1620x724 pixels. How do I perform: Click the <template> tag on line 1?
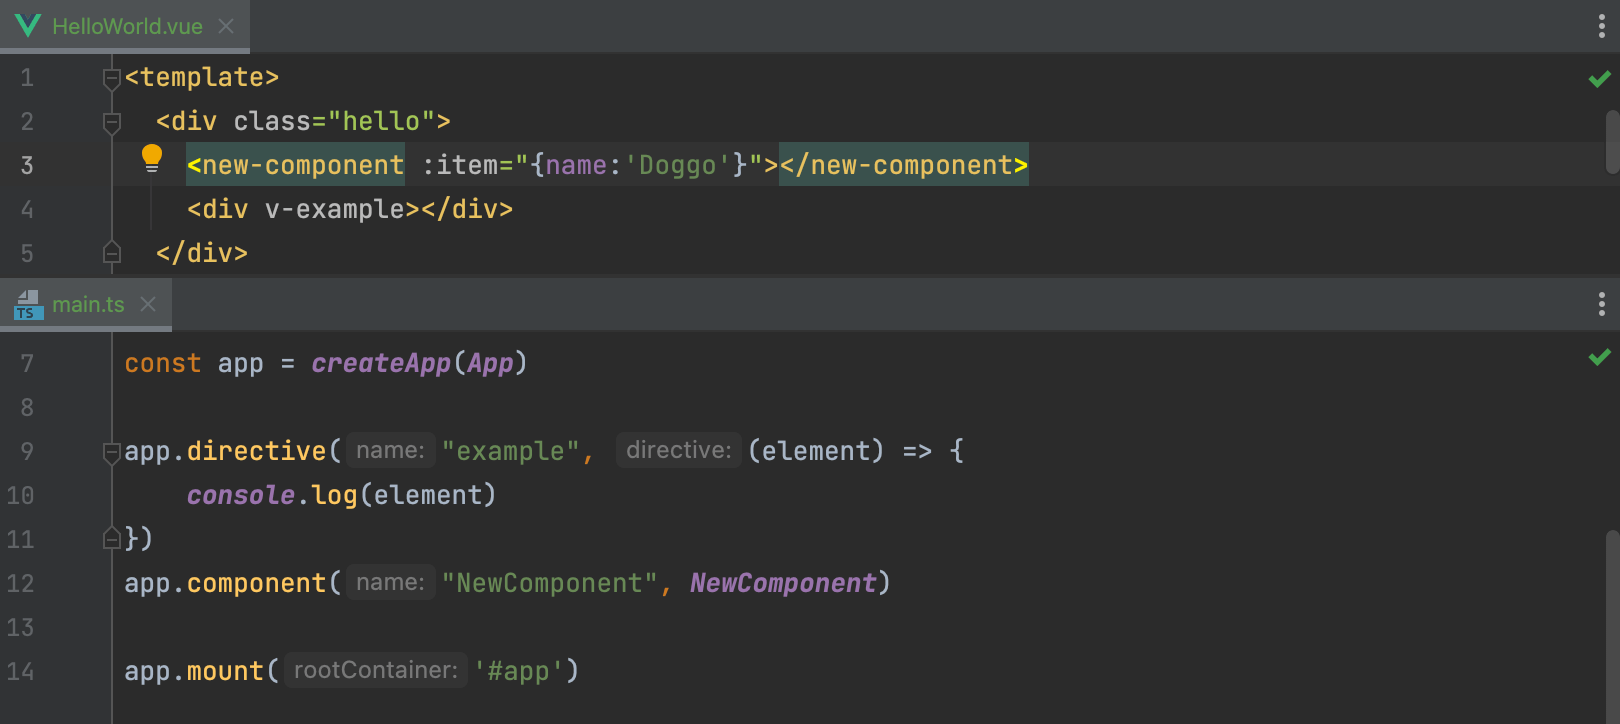tap(202, 77)
